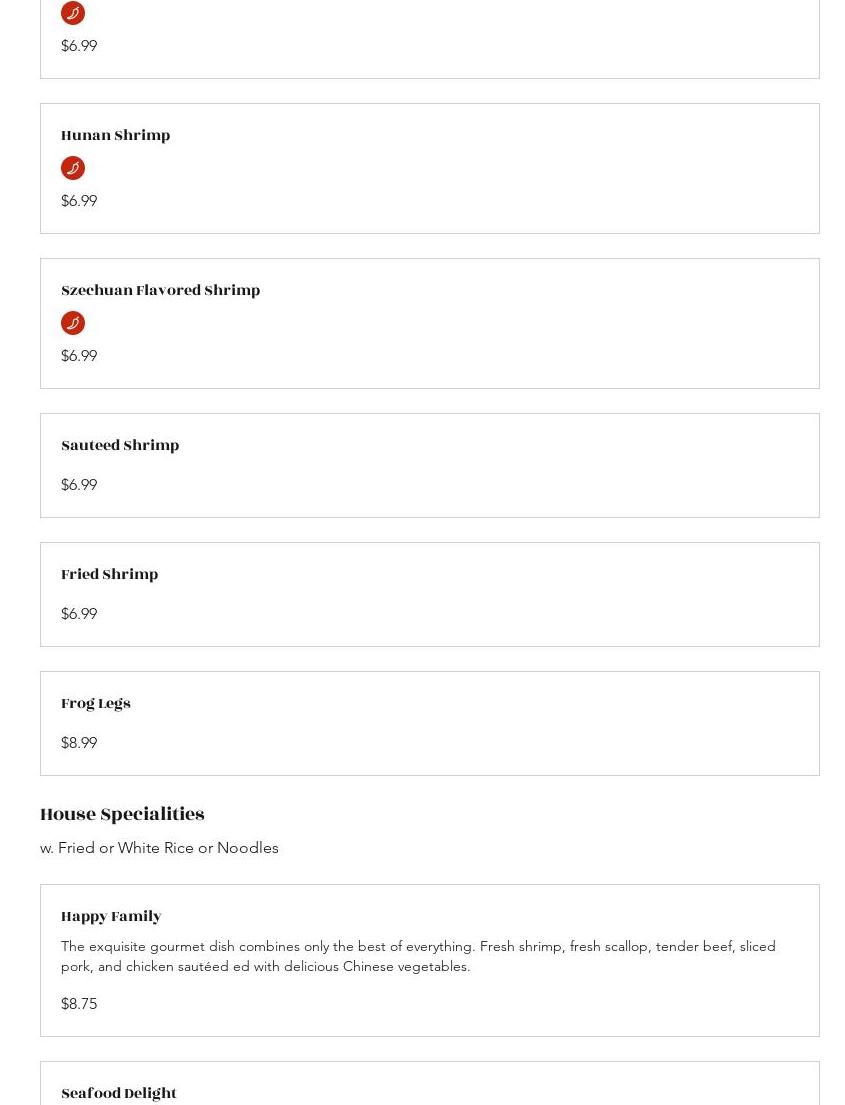The width and height of the screenshot is (845, 1105).
Task: Click the $8.99 Frog Legs price
Action: 79,743
